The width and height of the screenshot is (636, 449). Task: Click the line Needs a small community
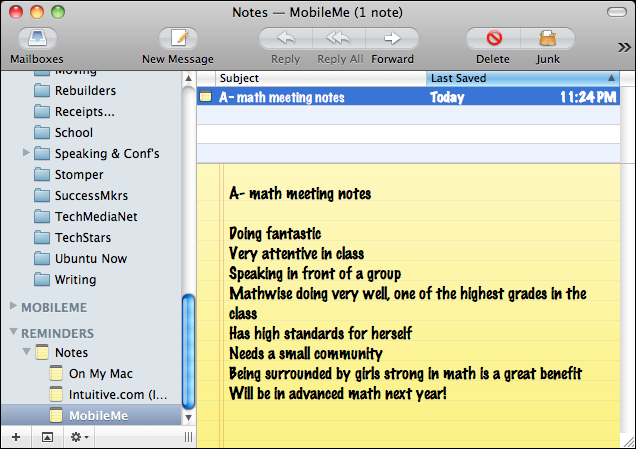305,354
